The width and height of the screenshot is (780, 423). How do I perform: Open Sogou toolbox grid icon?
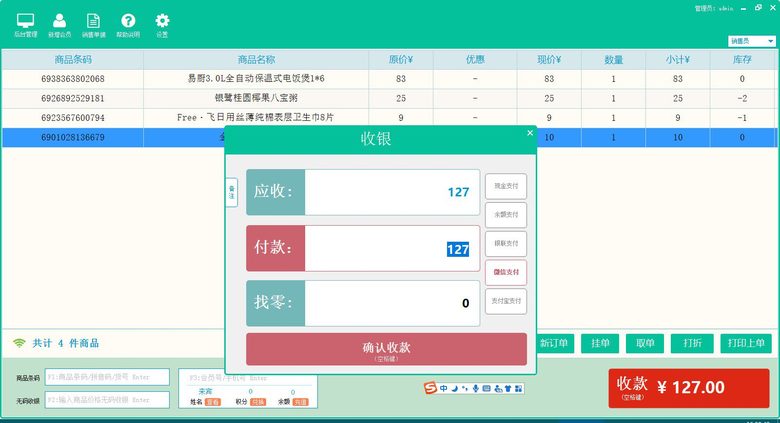518,388
